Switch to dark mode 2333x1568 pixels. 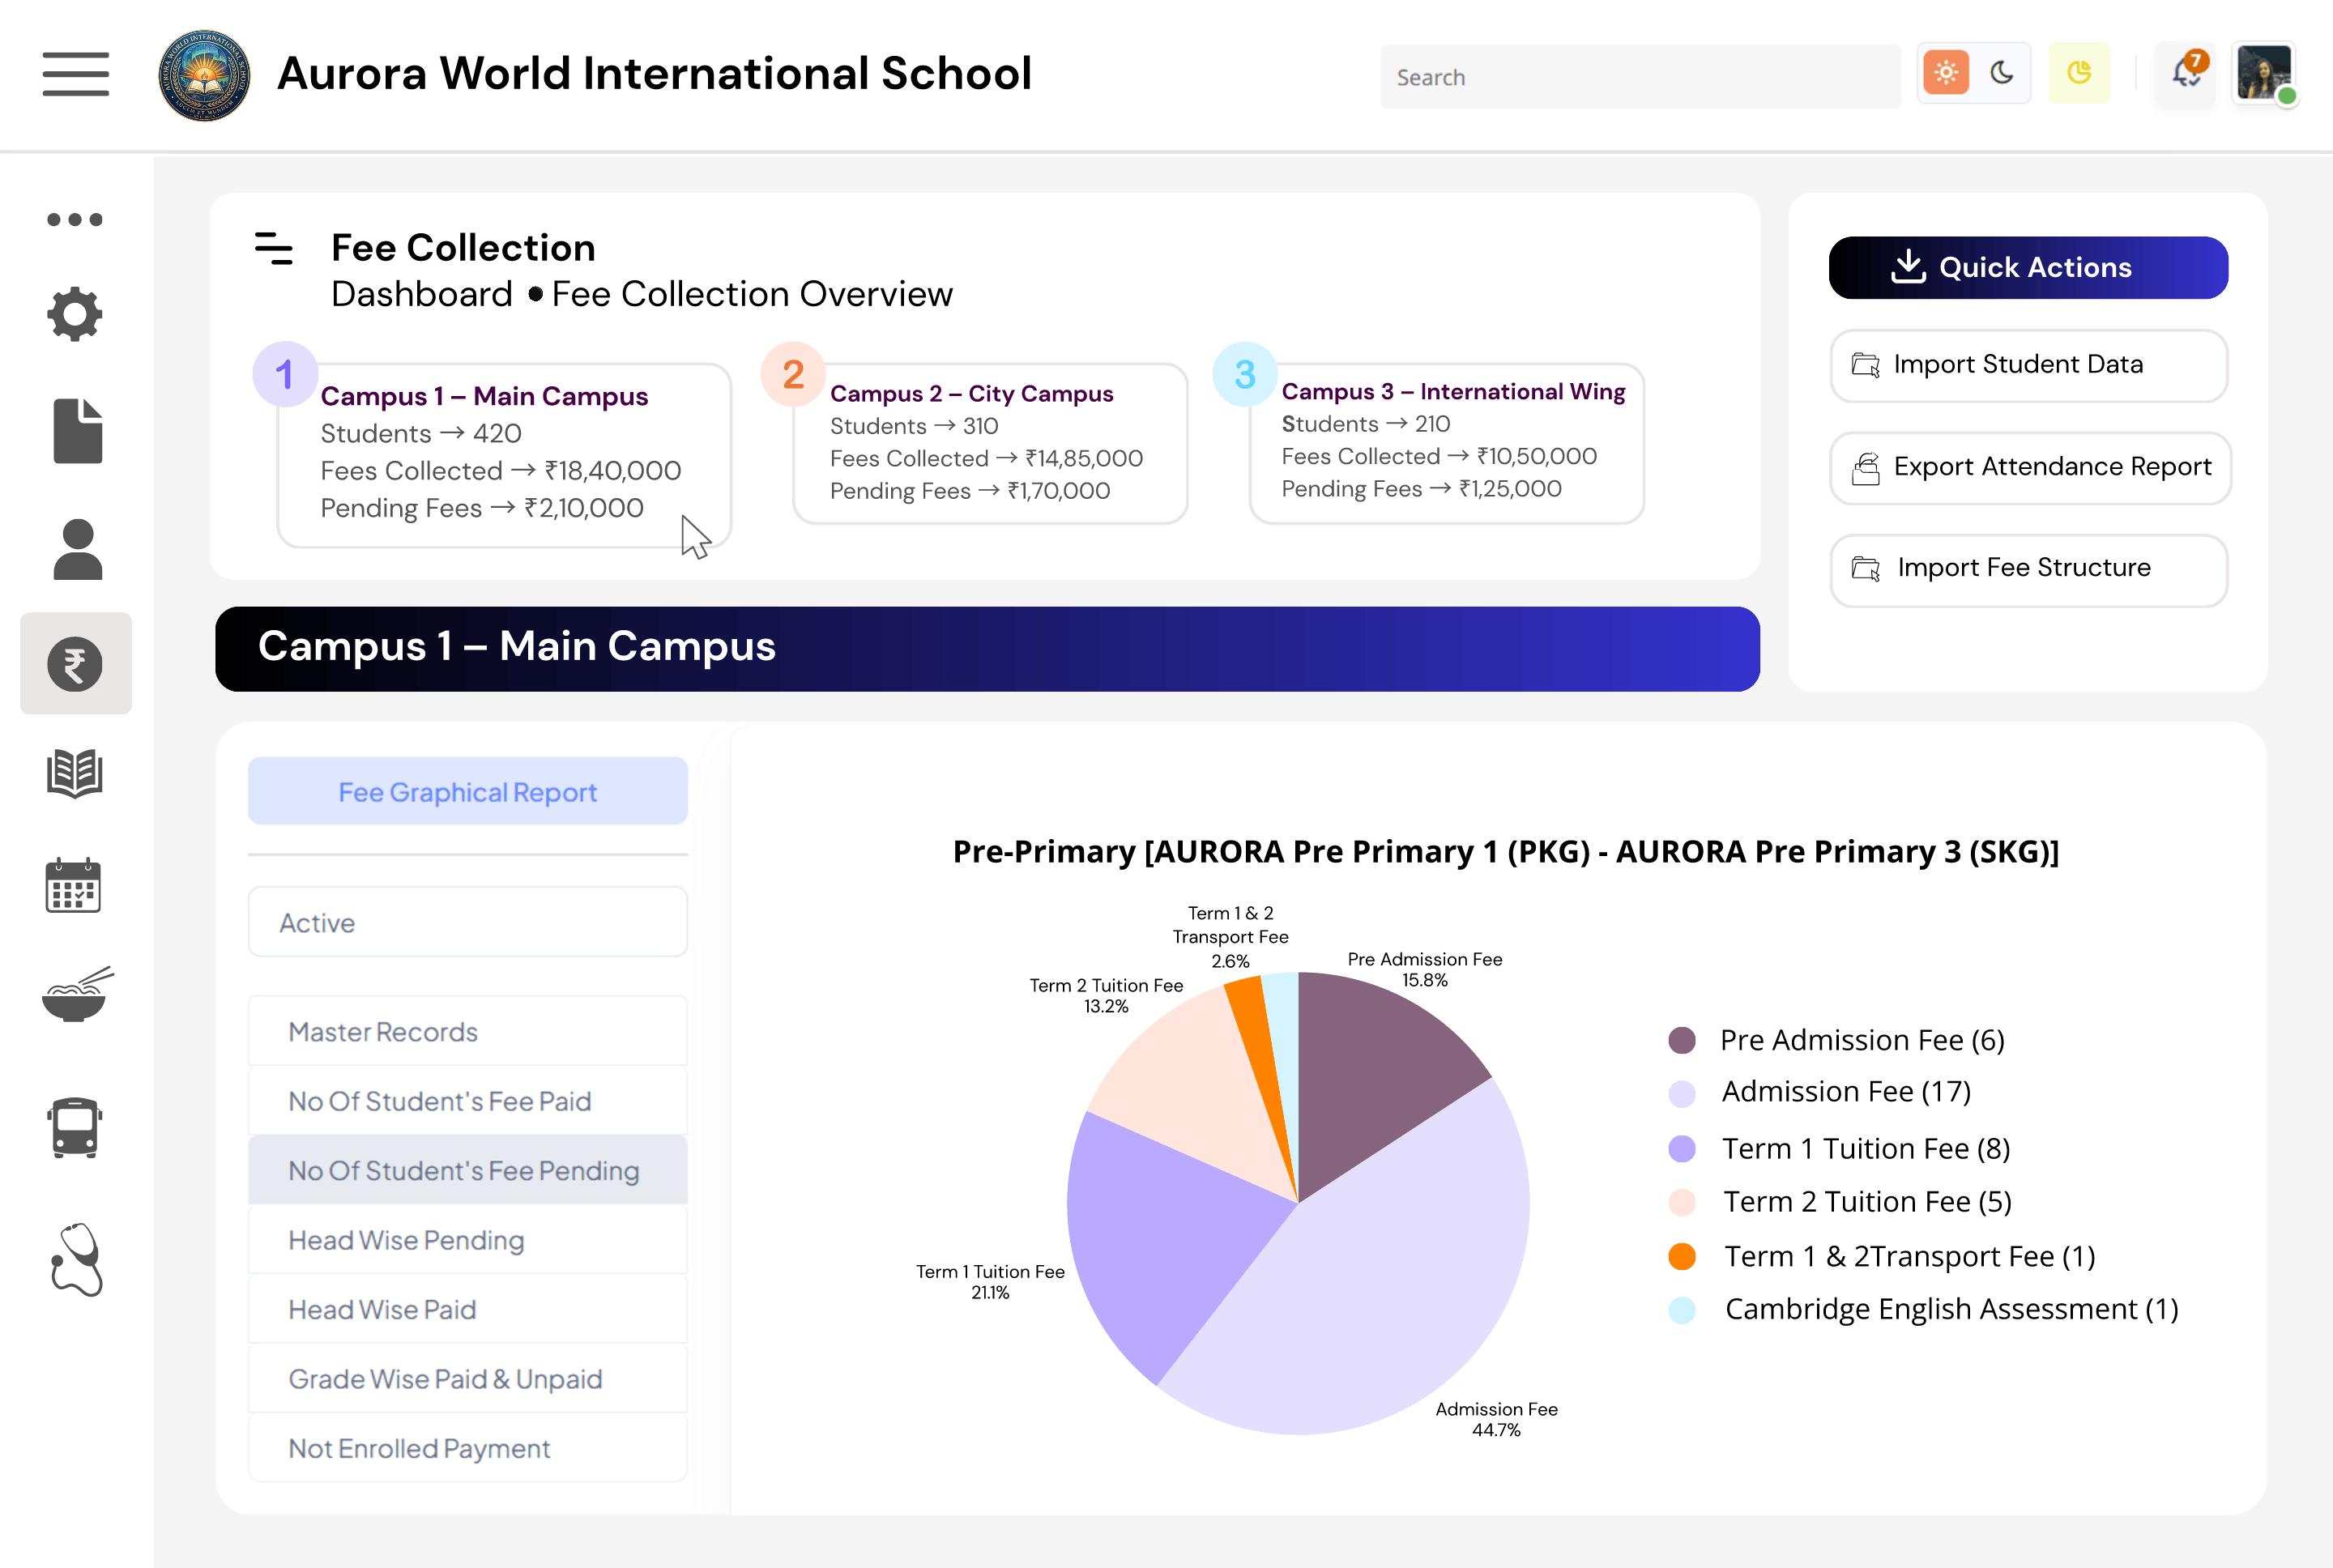pos(2003,73)
